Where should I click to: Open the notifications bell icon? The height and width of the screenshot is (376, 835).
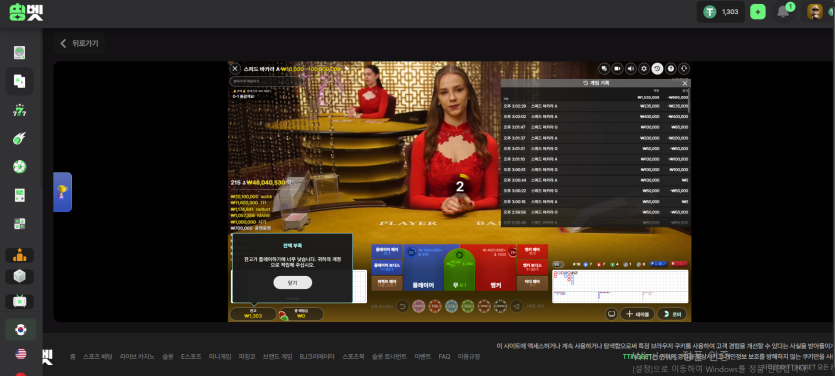[x=783, y=12]
